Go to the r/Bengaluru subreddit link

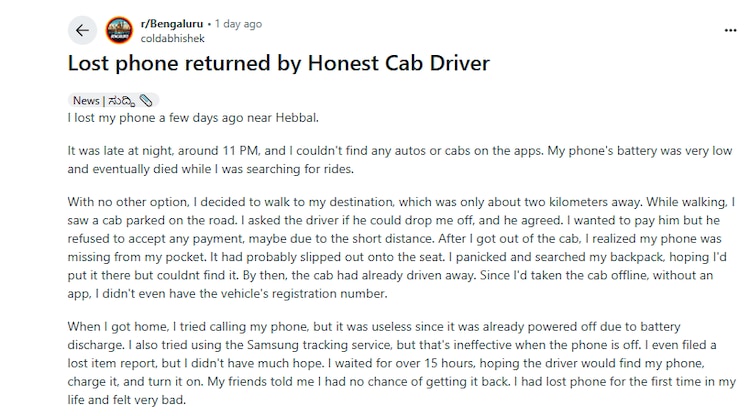pyautogui.click(x=172, y=23)
